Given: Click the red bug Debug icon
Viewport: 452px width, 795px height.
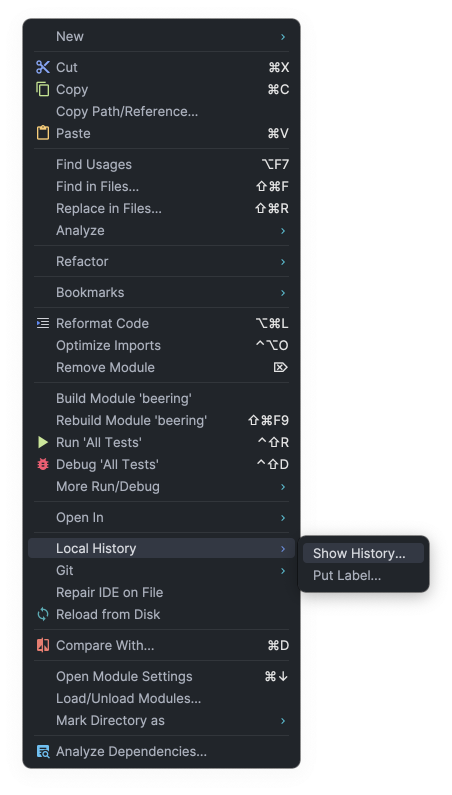Looking at the screenshot, I should click(x=43, y=464).
